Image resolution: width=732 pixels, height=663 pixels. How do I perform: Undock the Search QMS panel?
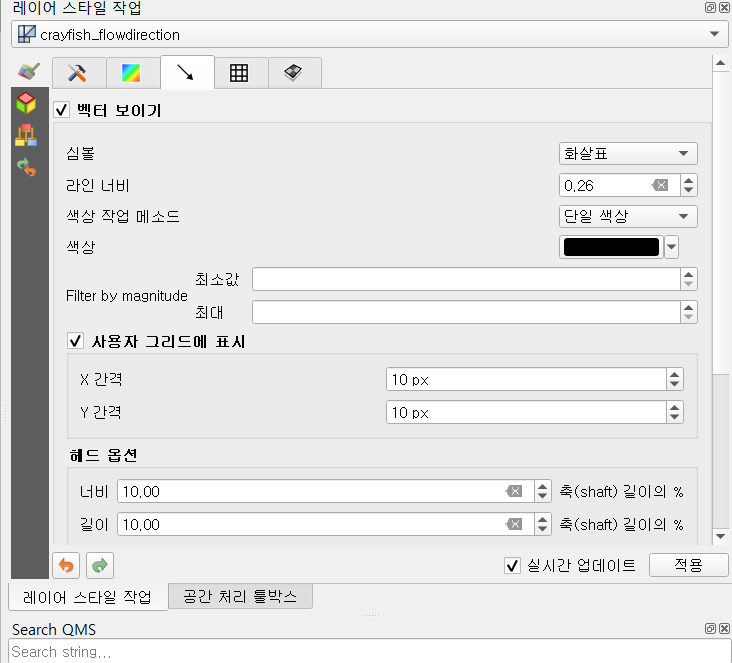[710, 628]
